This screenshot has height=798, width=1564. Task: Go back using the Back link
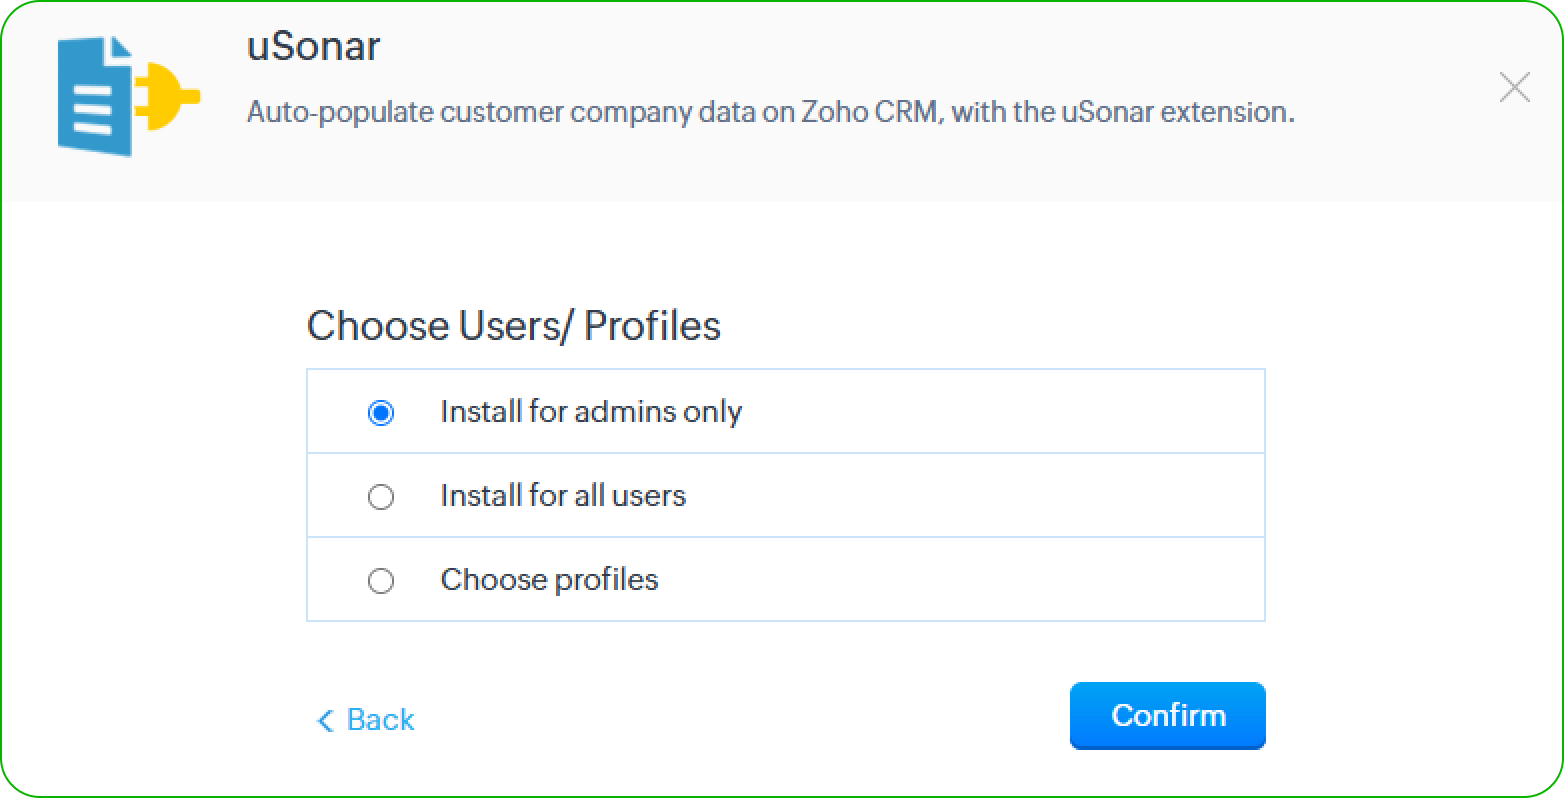click(380, 720)
